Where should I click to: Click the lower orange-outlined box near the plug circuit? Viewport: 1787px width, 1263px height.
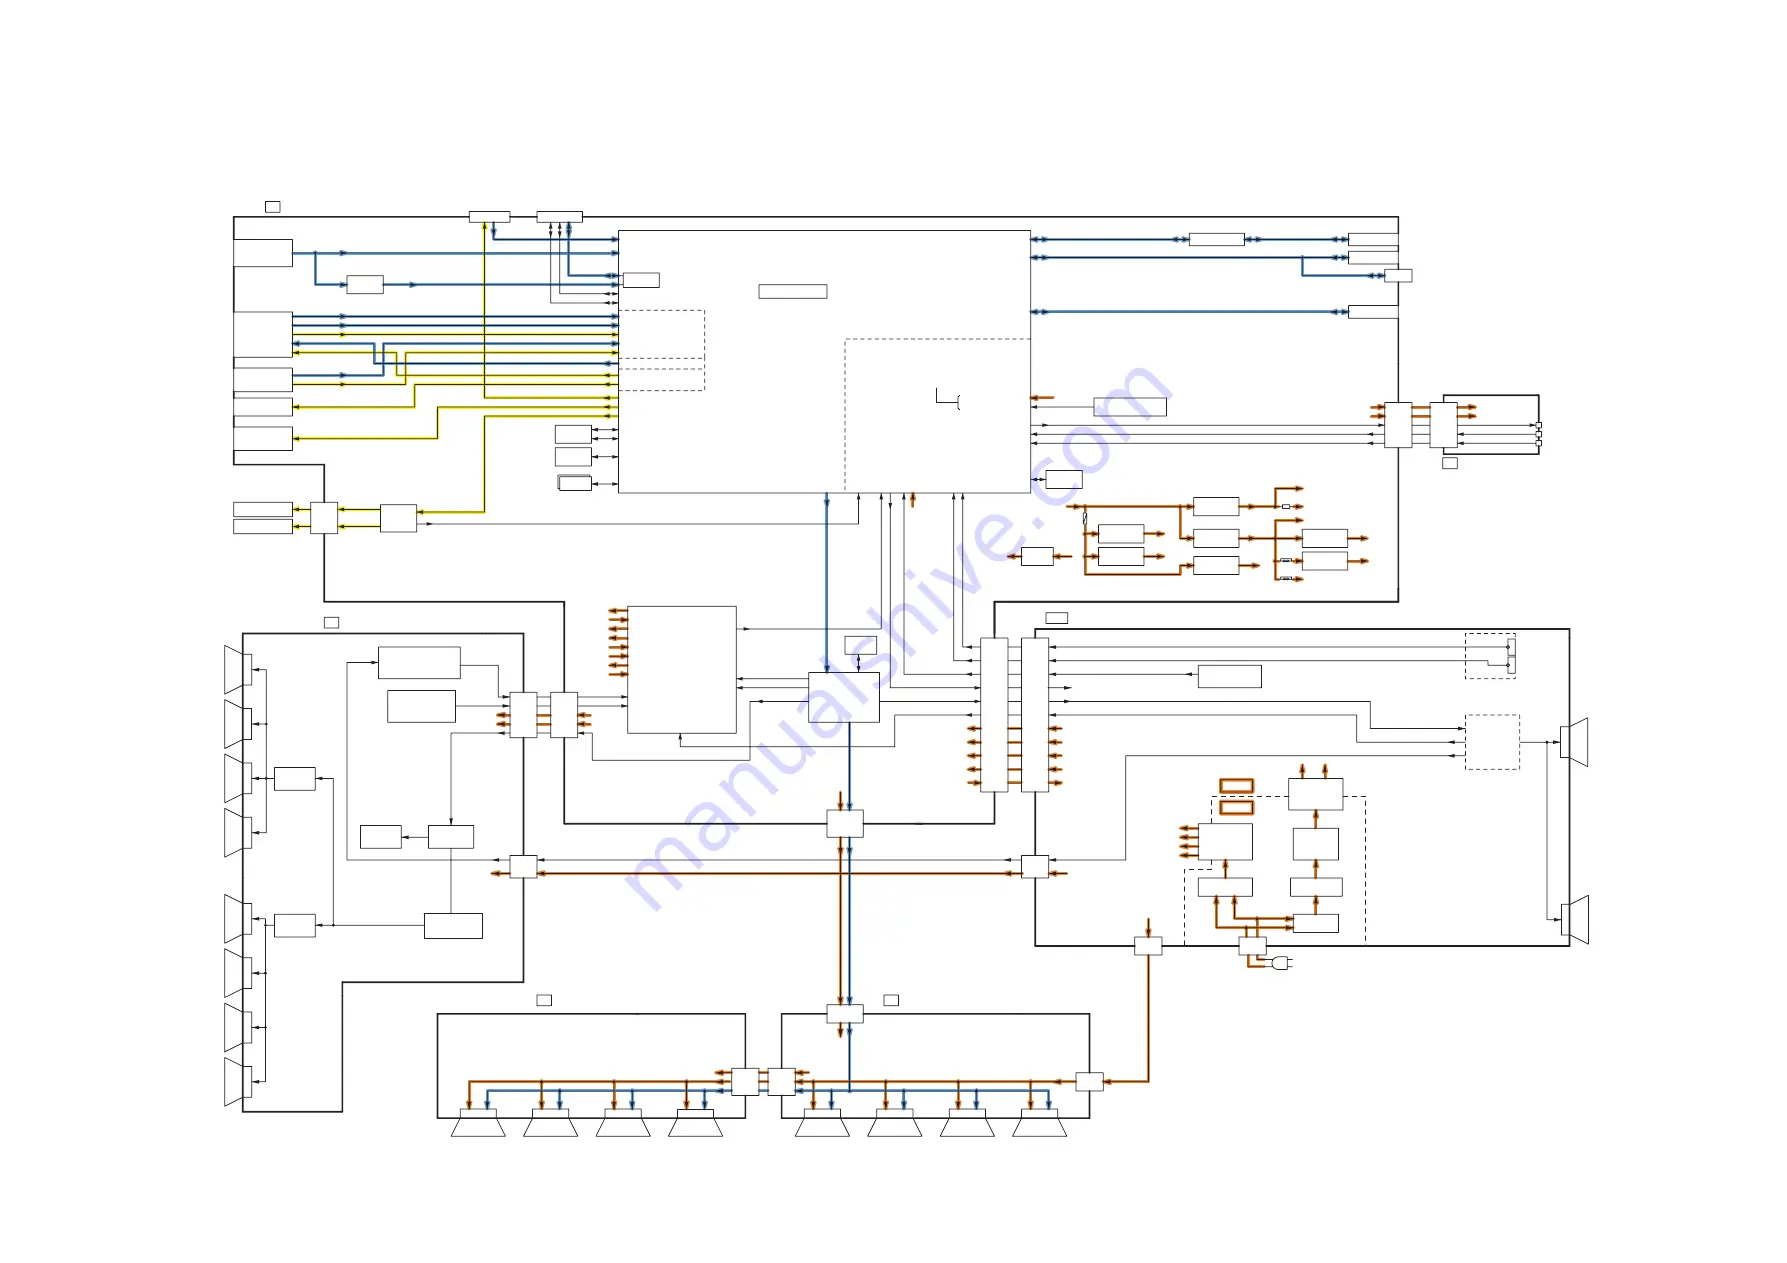pos(1236,807)
